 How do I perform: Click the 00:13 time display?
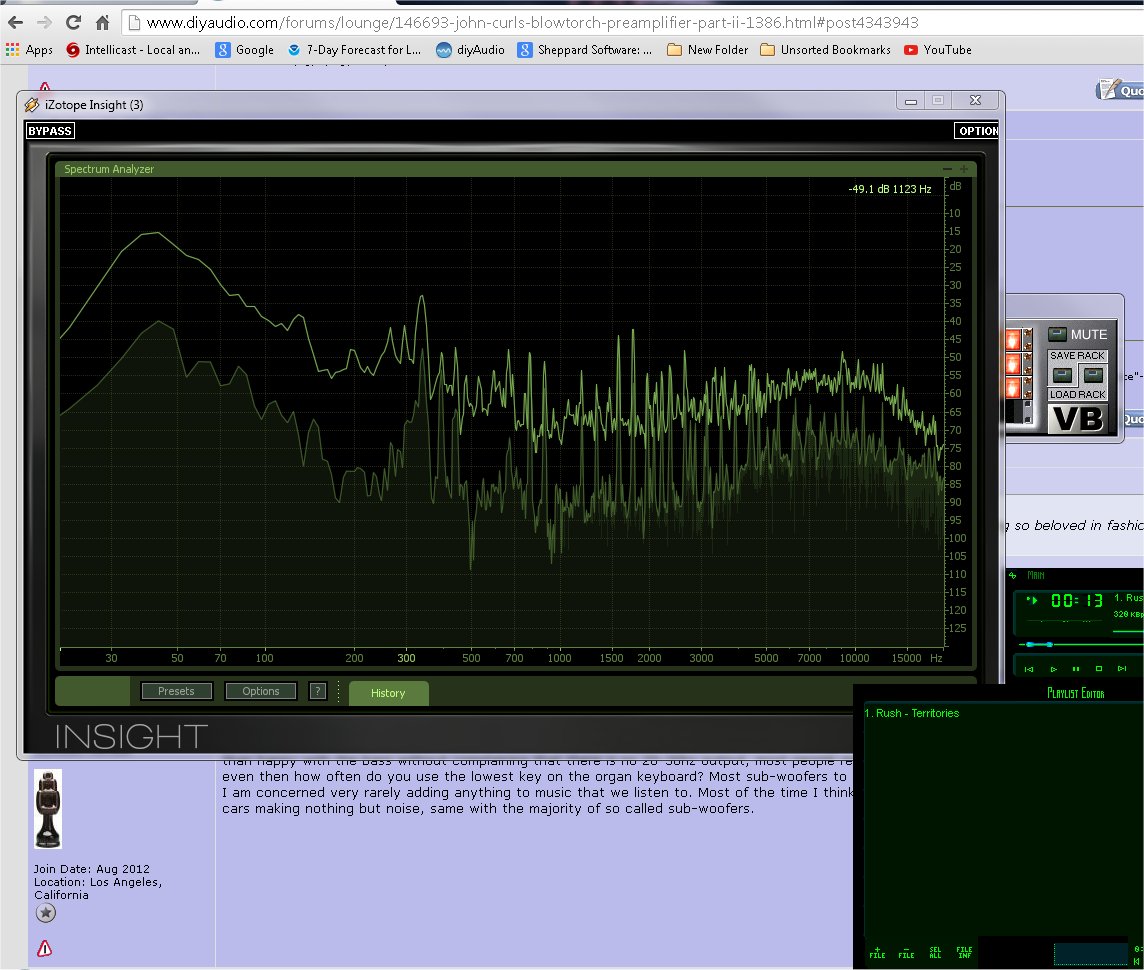click(1077, 601)
